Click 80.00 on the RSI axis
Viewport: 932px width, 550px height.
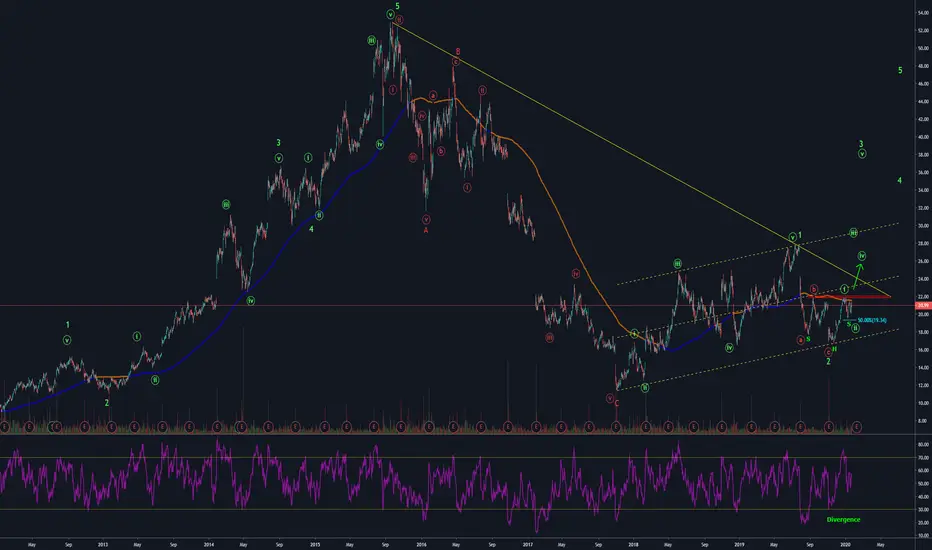pos(923,445)
